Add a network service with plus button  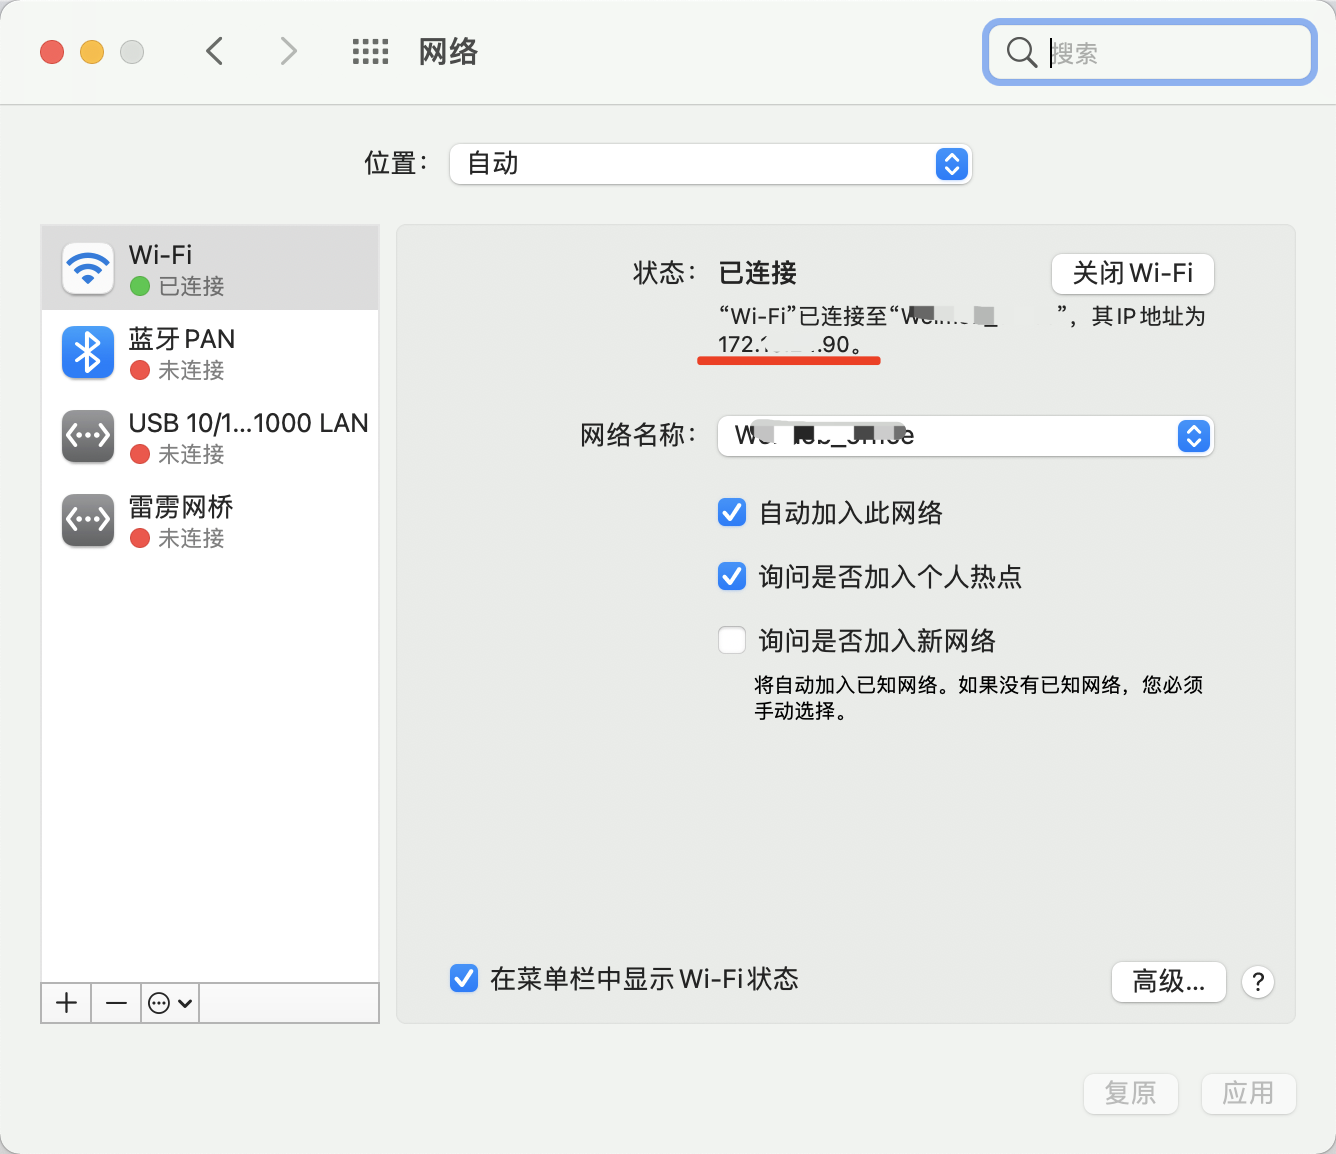click(x=66, y=1003)
